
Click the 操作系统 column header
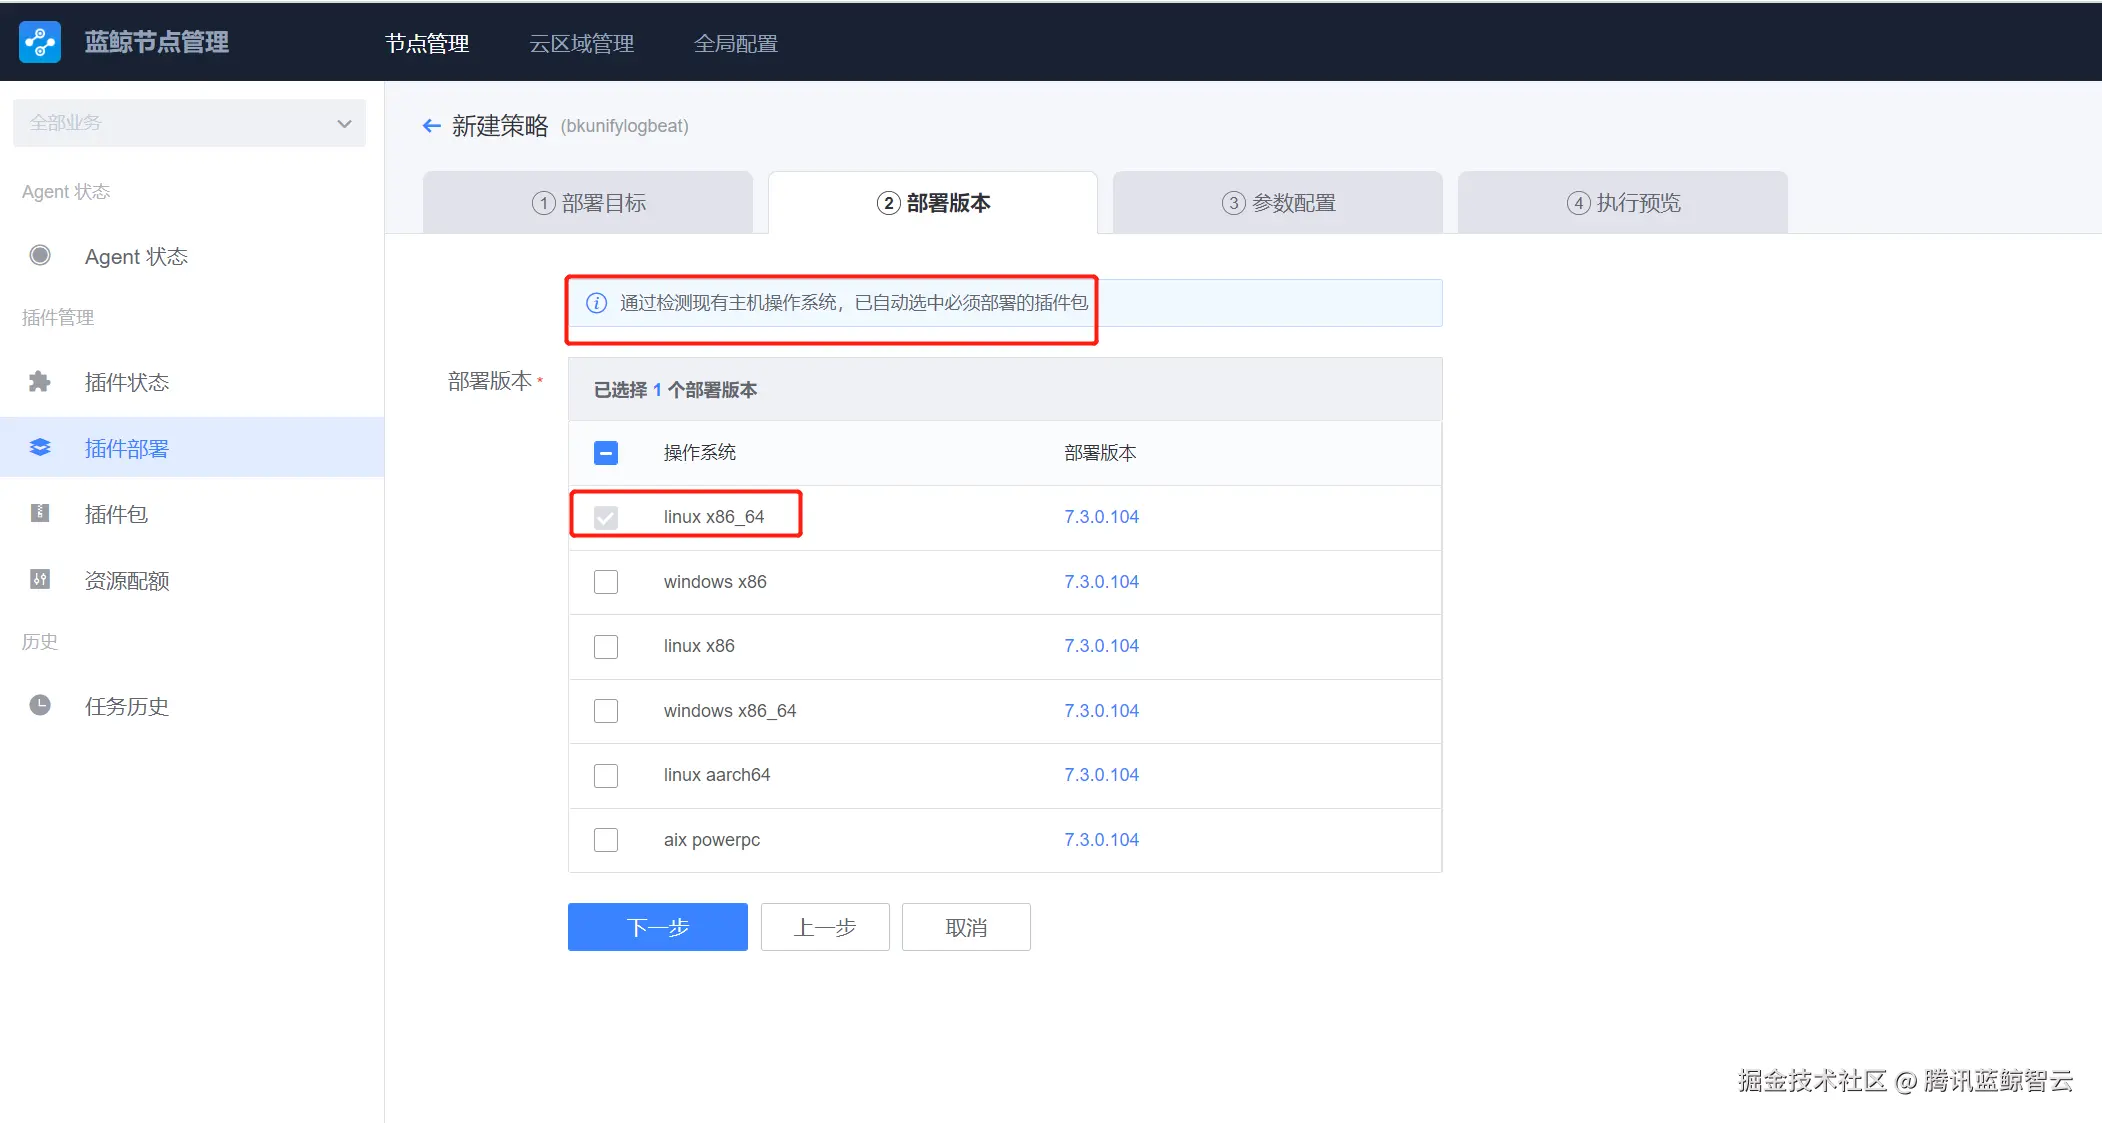tap(700, 453)
